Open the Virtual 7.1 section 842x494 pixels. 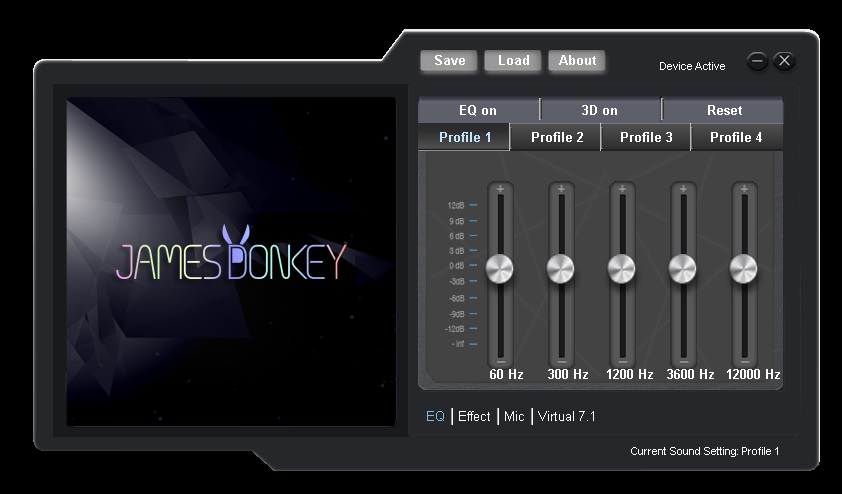point(567,416)
